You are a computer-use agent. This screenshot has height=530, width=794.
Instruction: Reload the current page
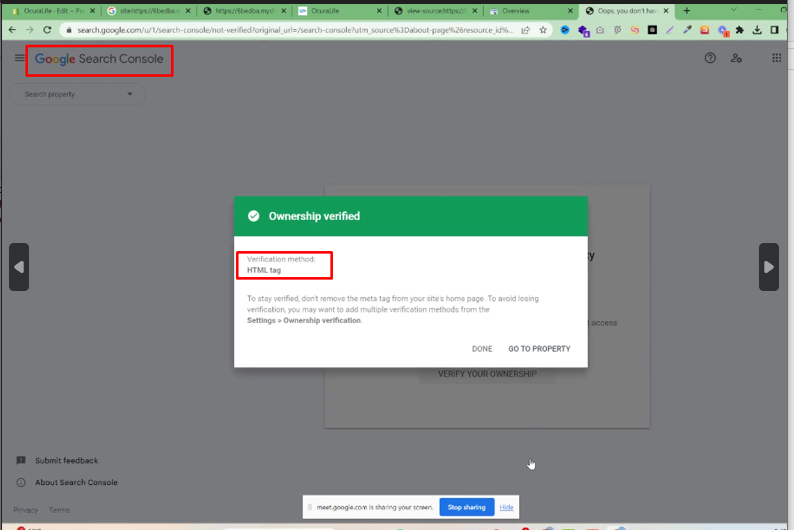[47, 30]
